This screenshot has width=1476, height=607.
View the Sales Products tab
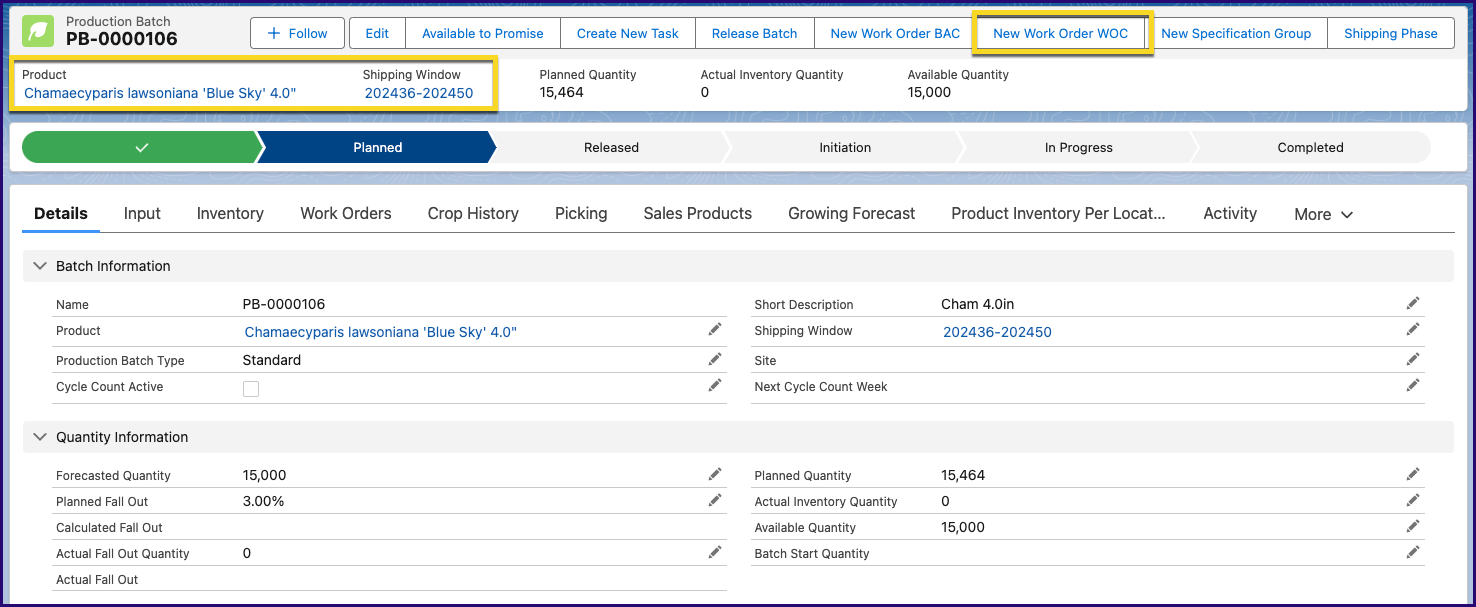point(698,213)
